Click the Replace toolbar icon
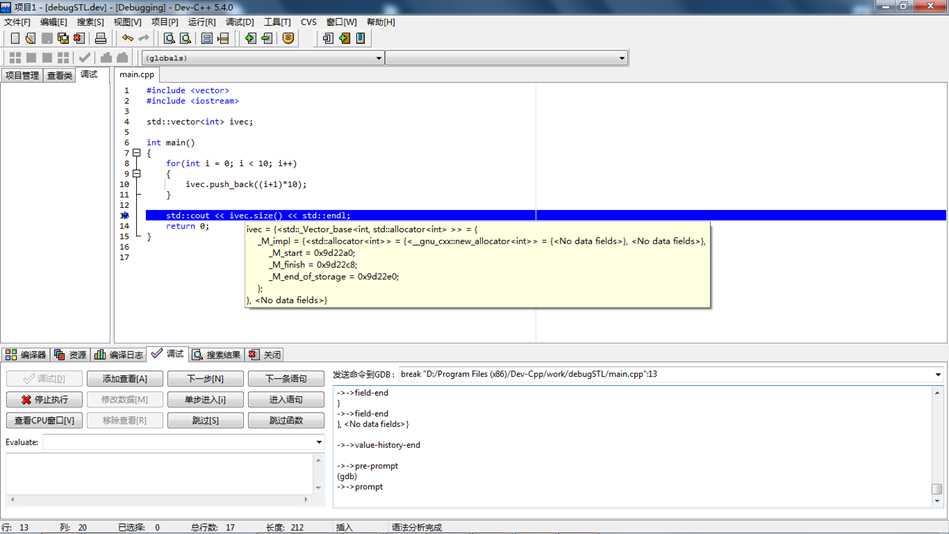Viewport: 949px width, 534px height. (185, 38)
